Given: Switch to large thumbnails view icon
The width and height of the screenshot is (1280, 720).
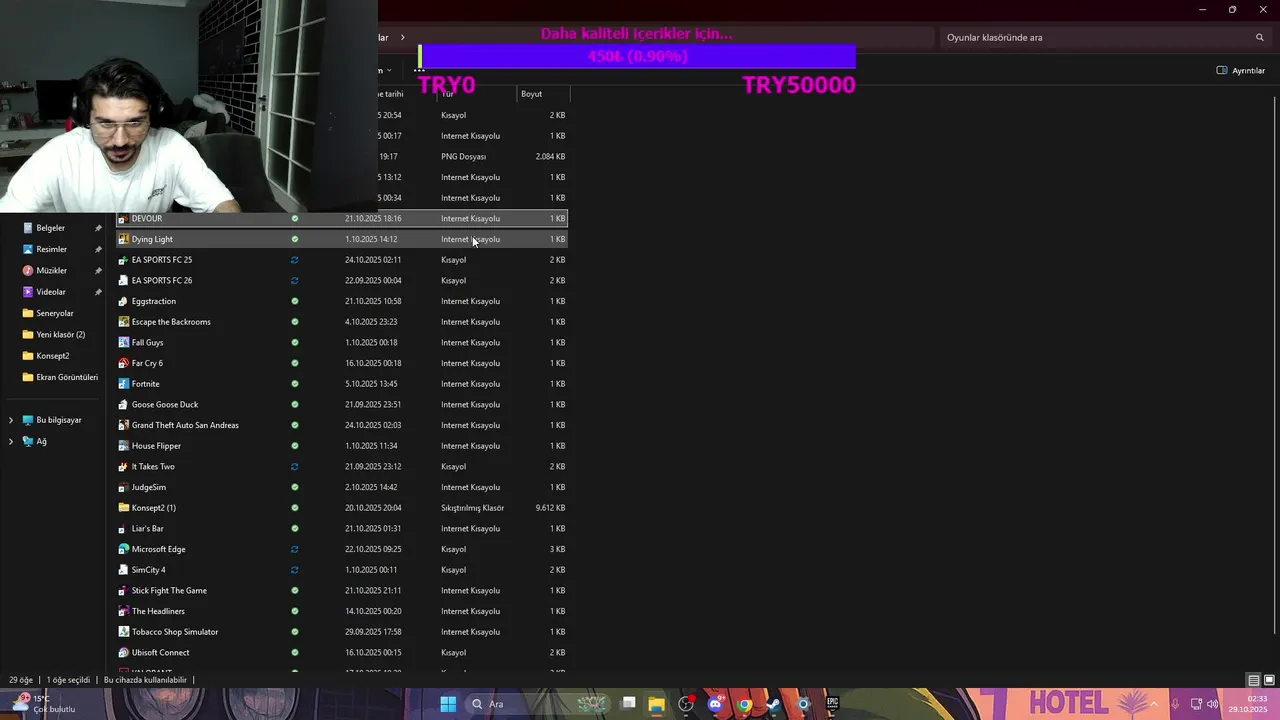Looking at the screenshot, I should (x=1268, y=680).
